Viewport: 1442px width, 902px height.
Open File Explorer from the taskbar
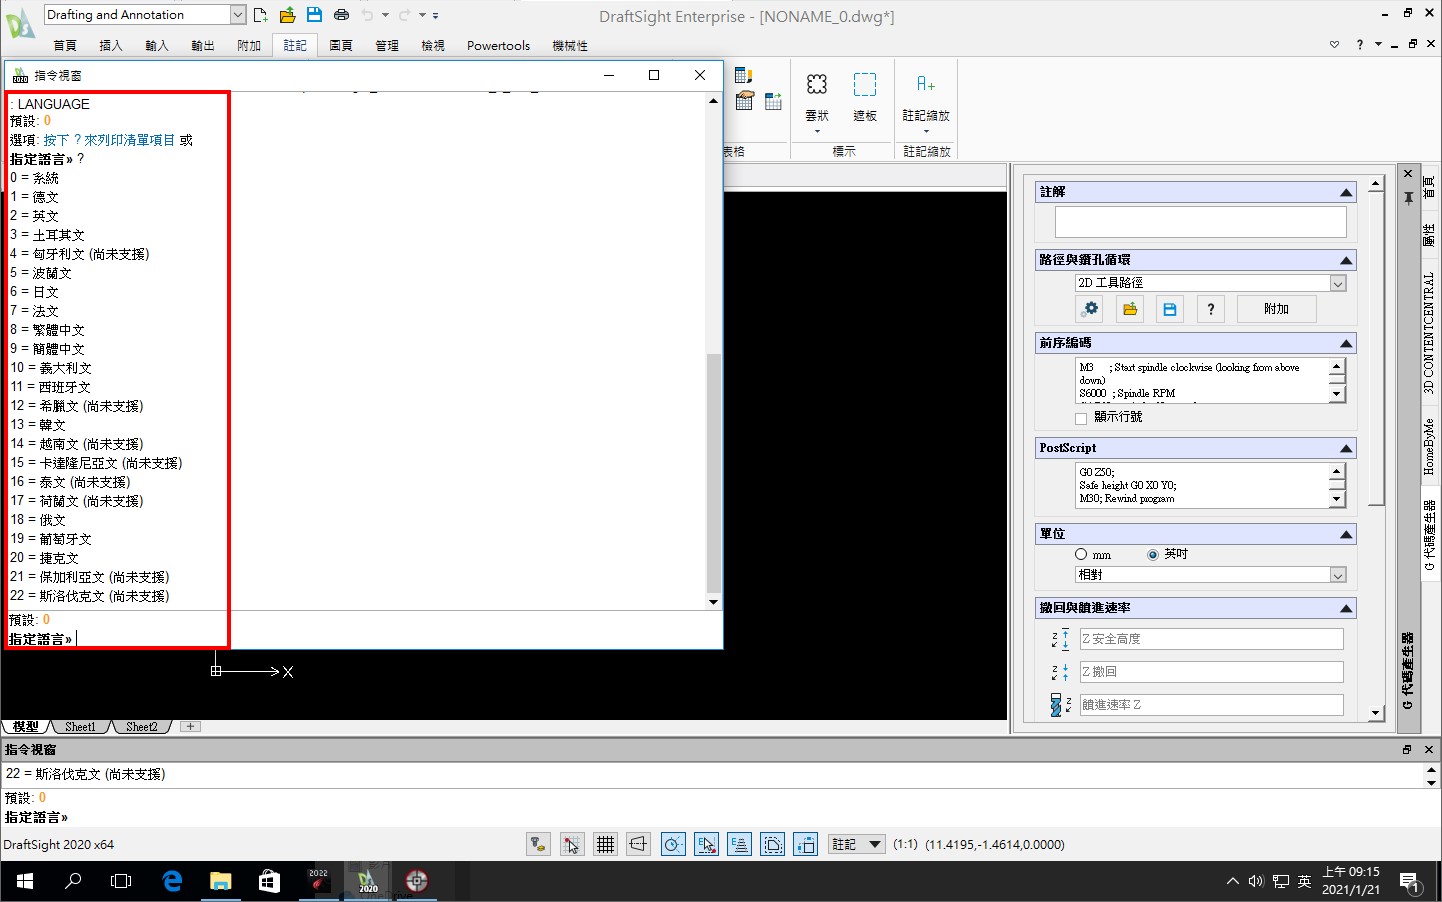tap(220, 881)
